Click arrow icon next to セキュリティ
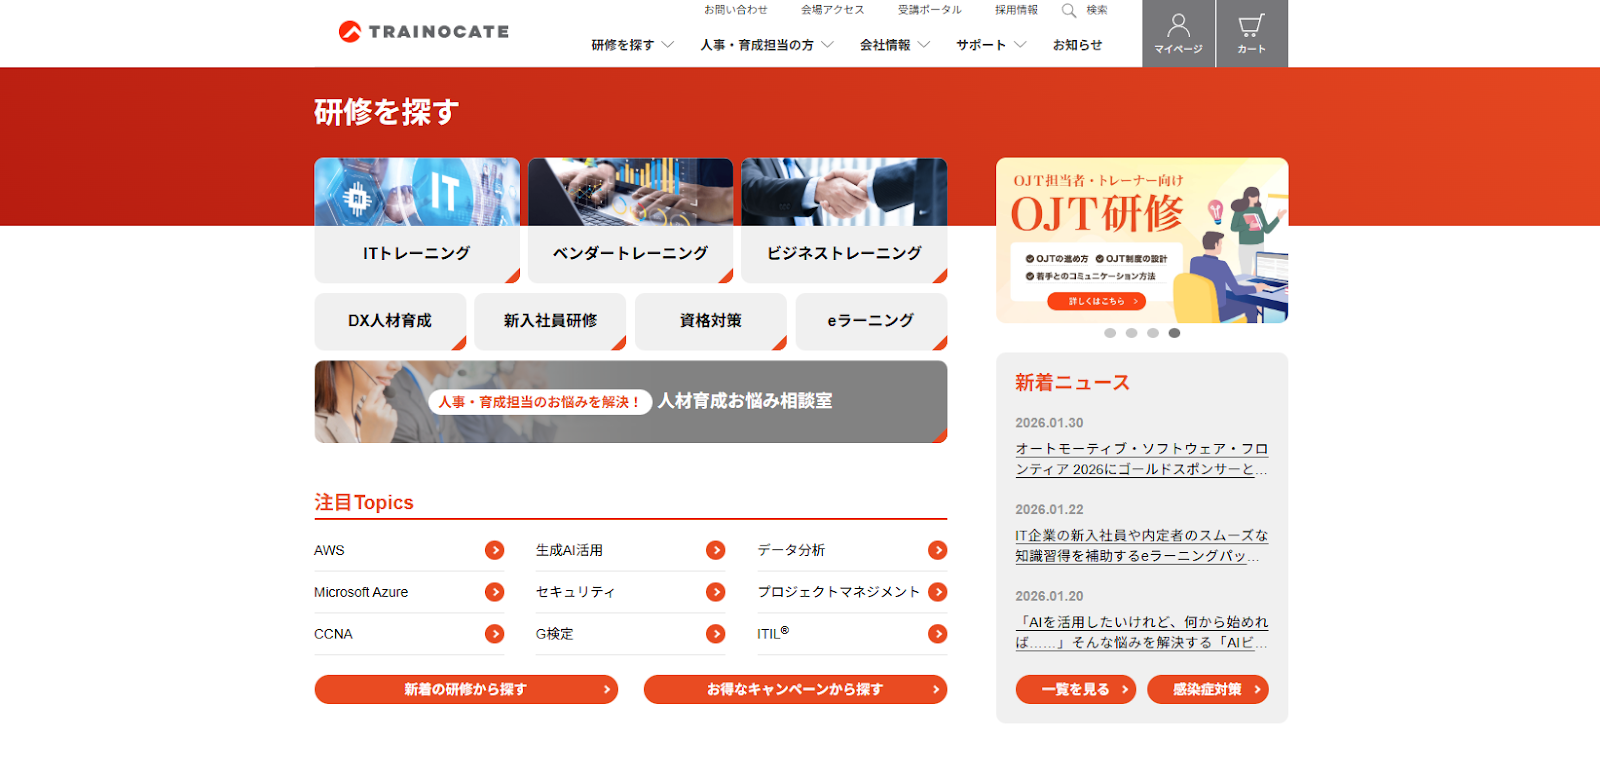 [716, 592]
